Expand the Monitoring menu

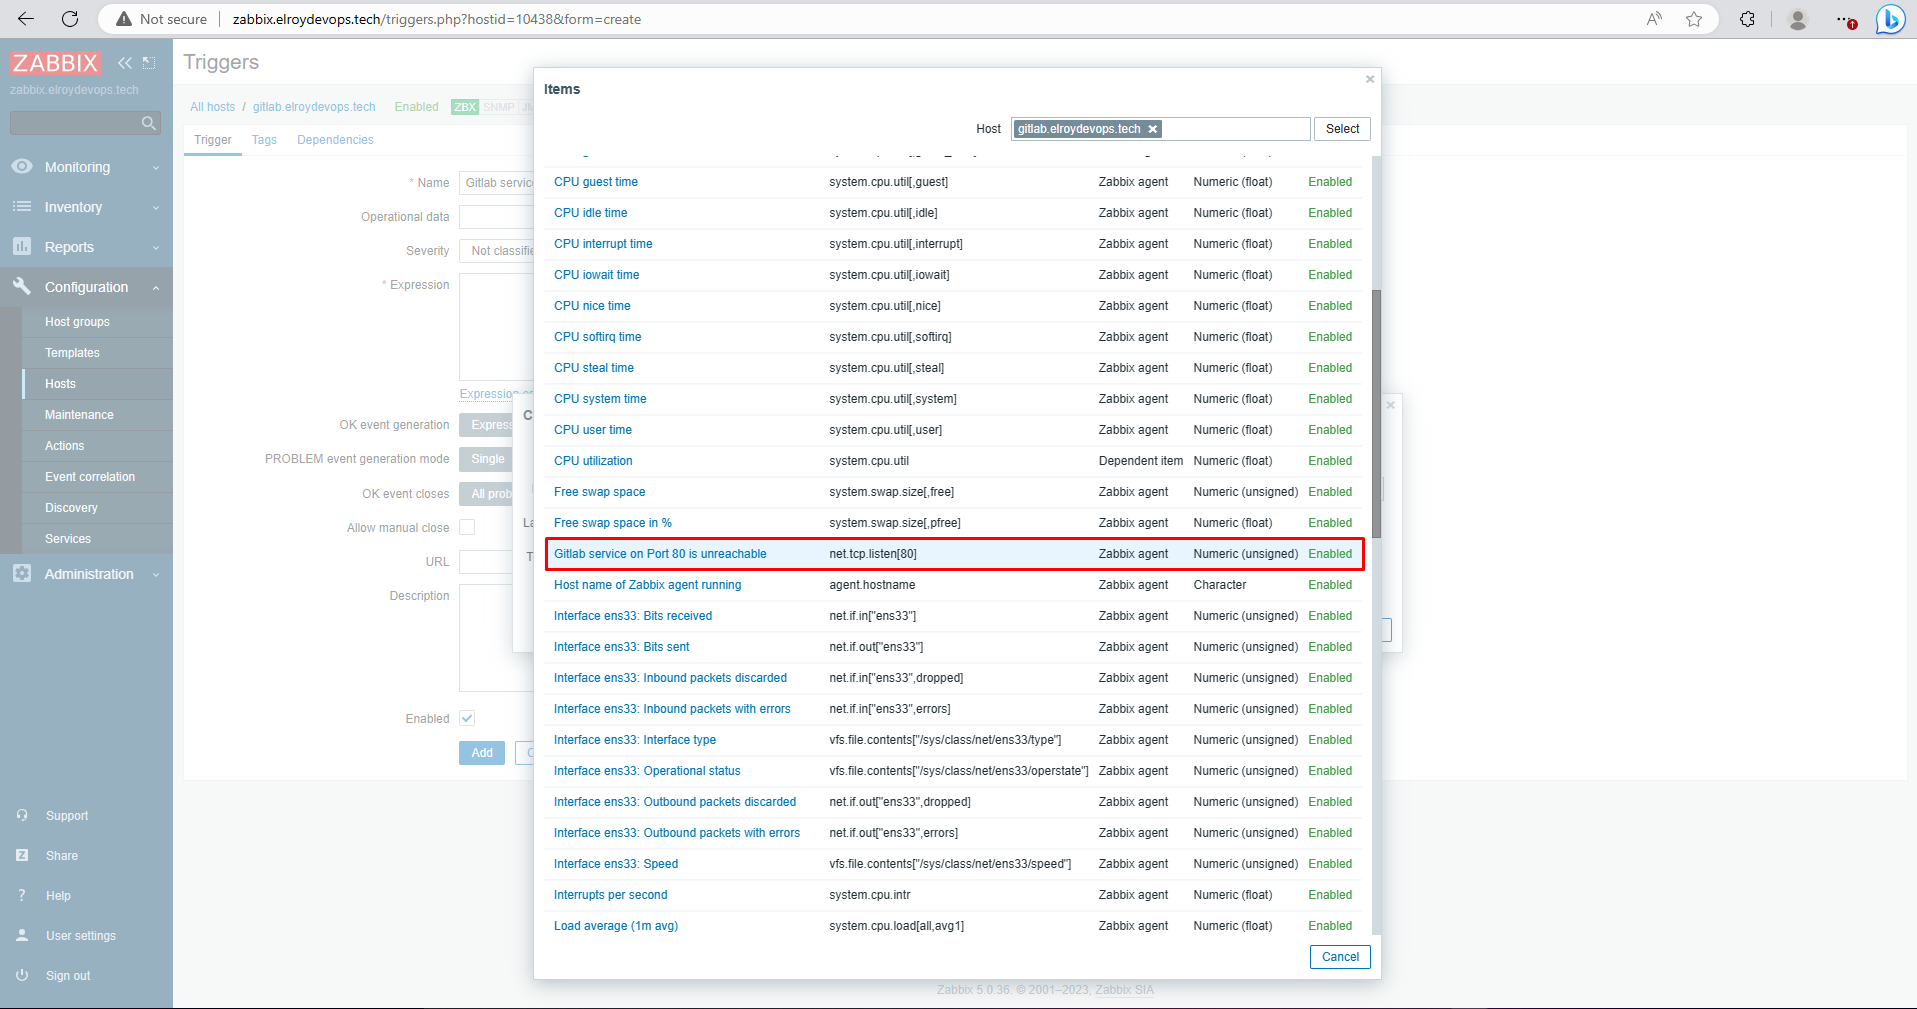coord(86,167)
